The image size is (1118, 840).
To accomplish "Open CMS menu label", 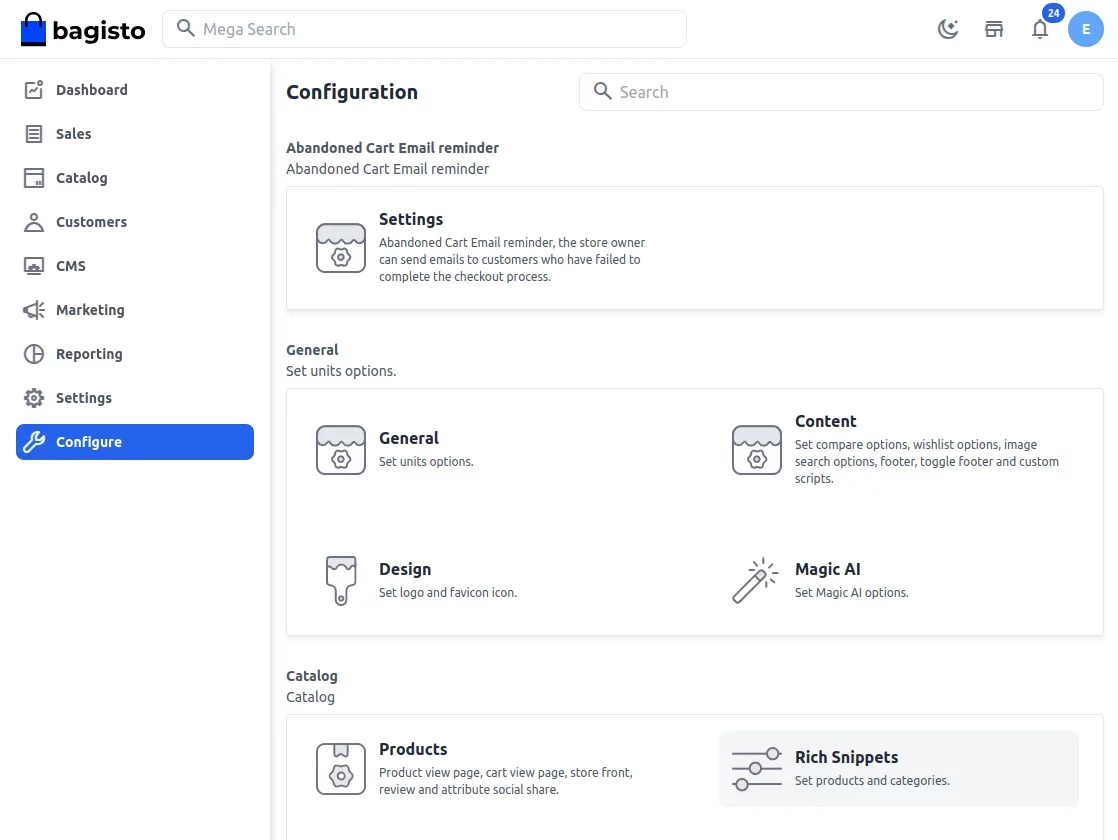I will 71,266.
